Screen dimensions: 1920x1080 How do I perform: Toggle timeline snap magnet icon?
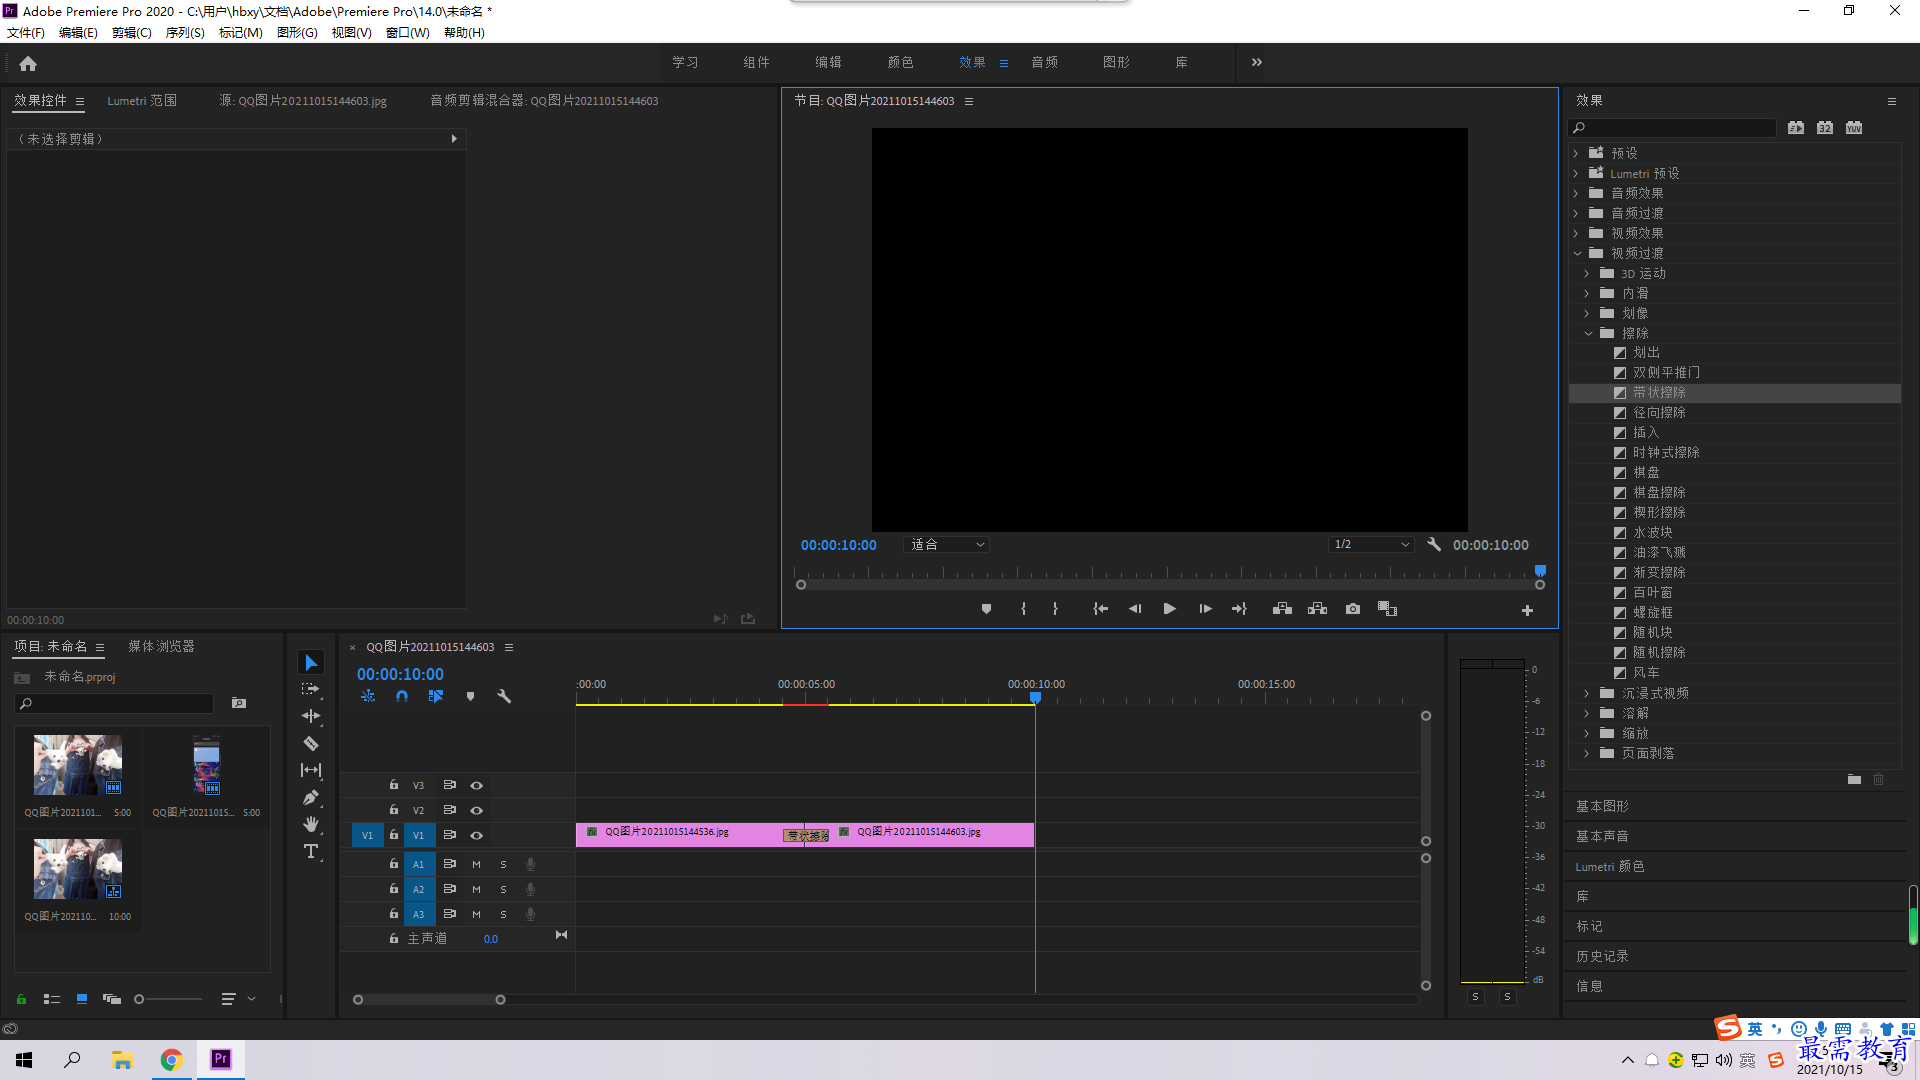[x=402, y=696]
